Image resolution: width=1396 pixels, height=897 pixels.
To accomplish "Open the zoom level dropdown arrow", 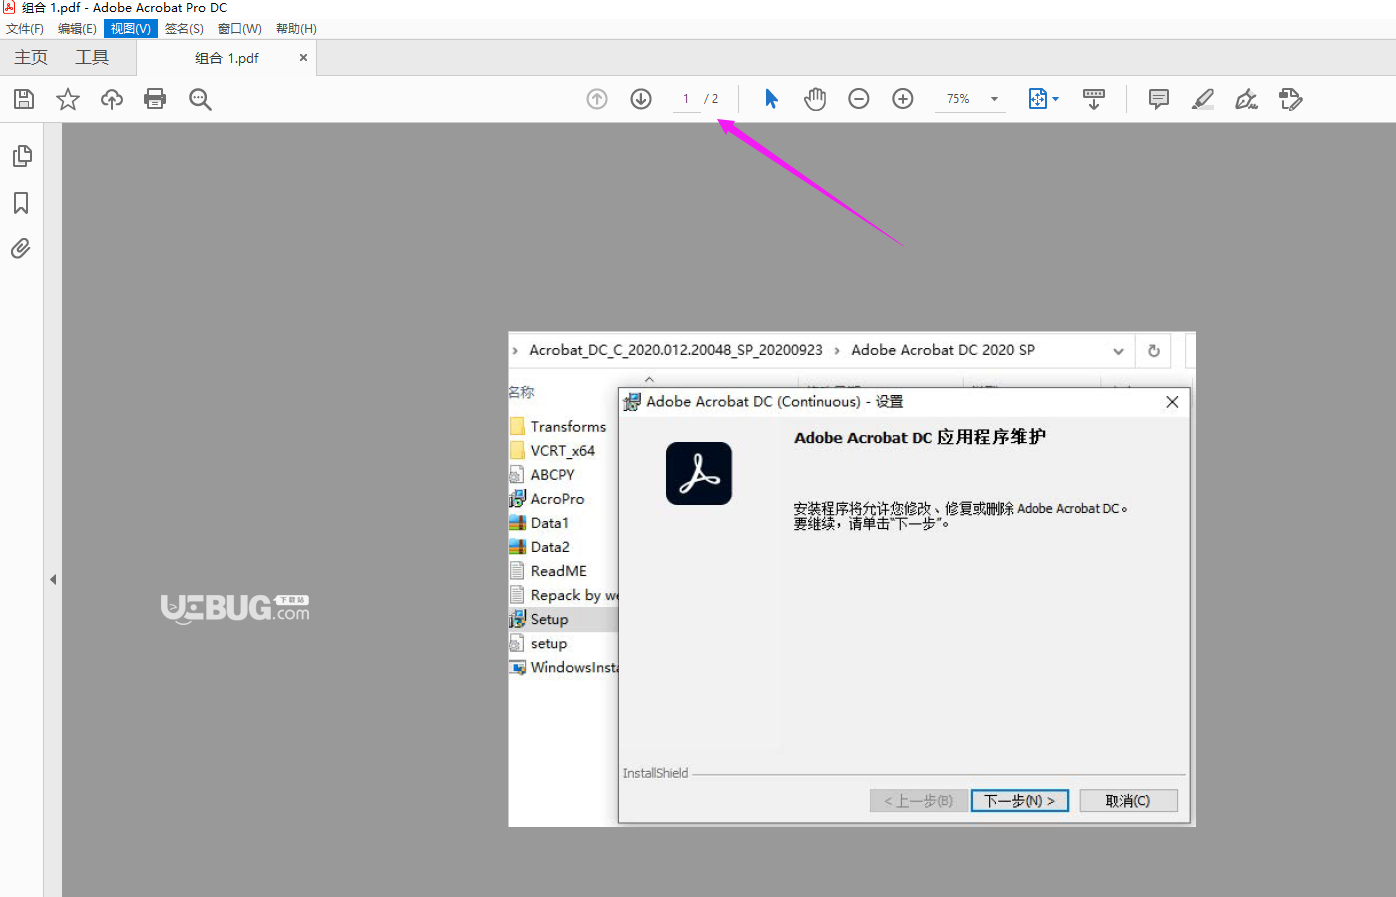I will click(994, 99).
